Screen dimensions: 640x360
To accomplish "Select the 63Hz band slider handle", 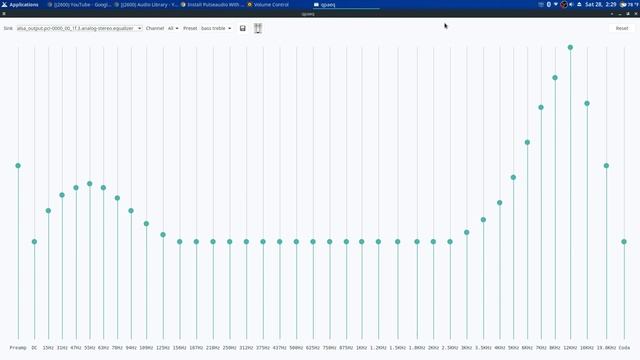I will [x=103, y=188].
